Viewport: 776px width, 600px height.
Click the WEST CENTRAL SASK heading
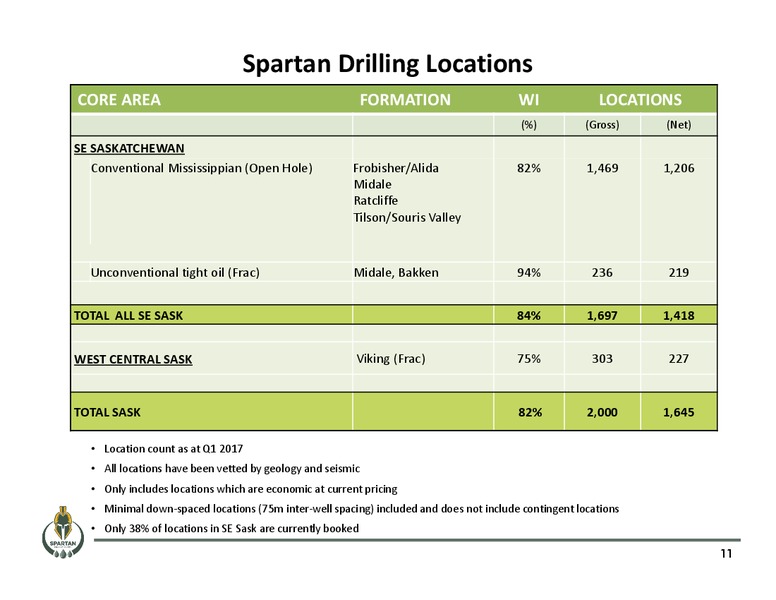coord(133,359)
